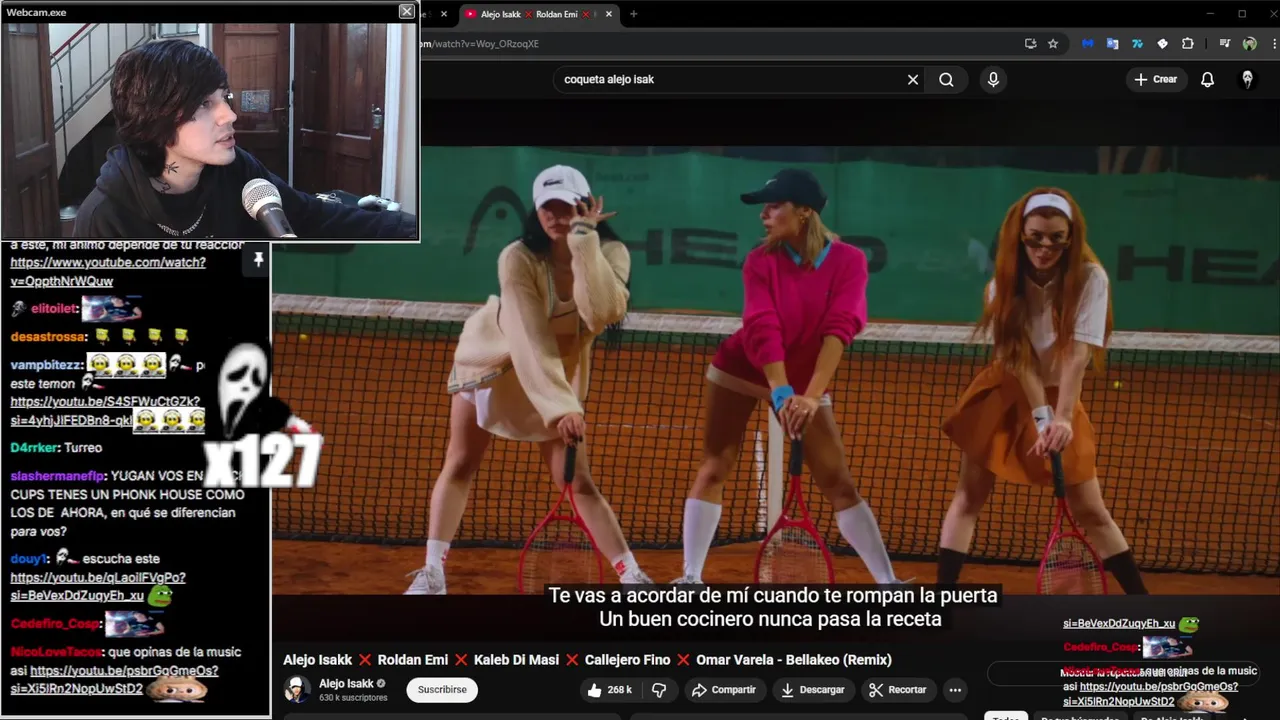Open the media control playlist icon

click(x=1224, y=44)
